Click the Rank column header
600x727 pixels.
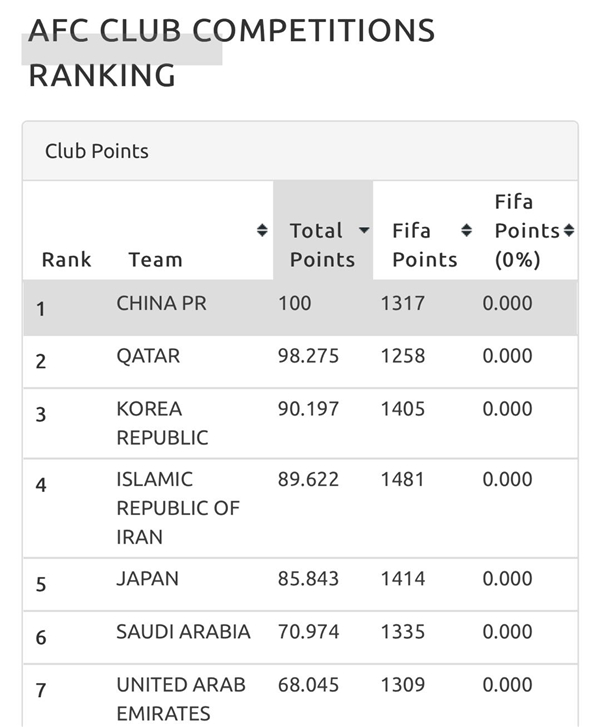[66, 260]
